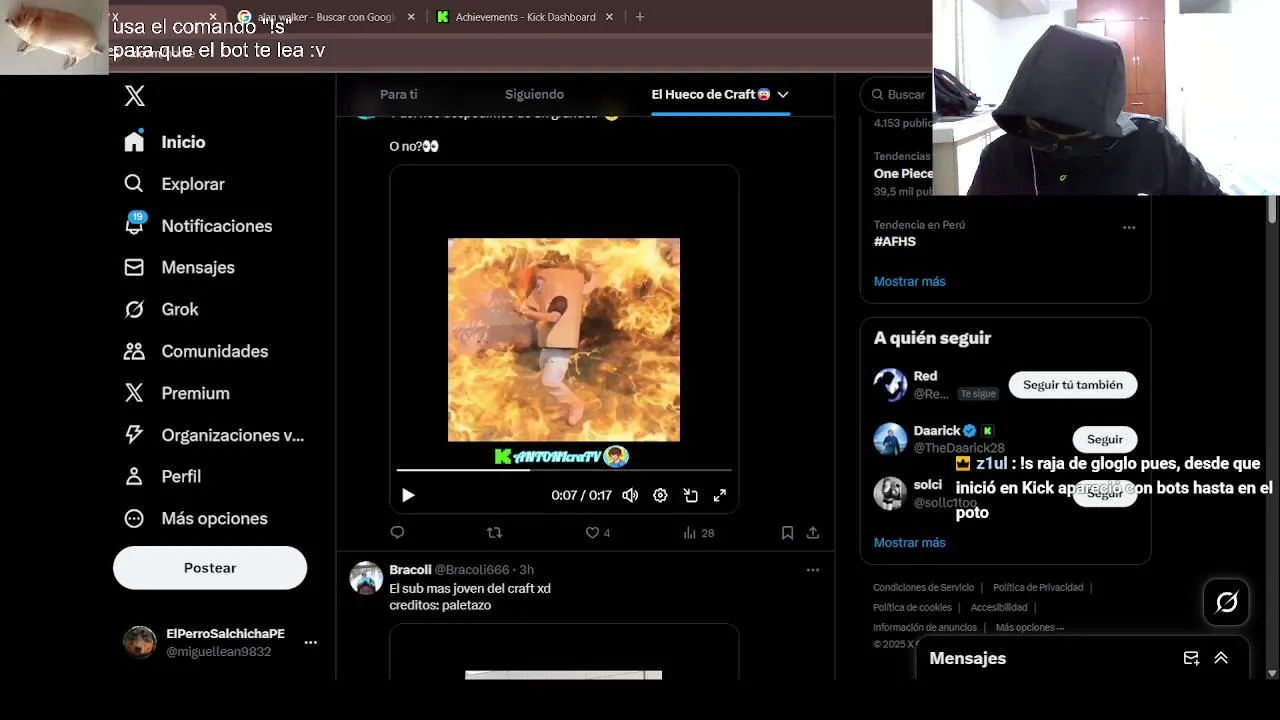Compose new message in Mensajes drawer
The height and width of the screenshot is (720, 1280).
click(1191, 658)
